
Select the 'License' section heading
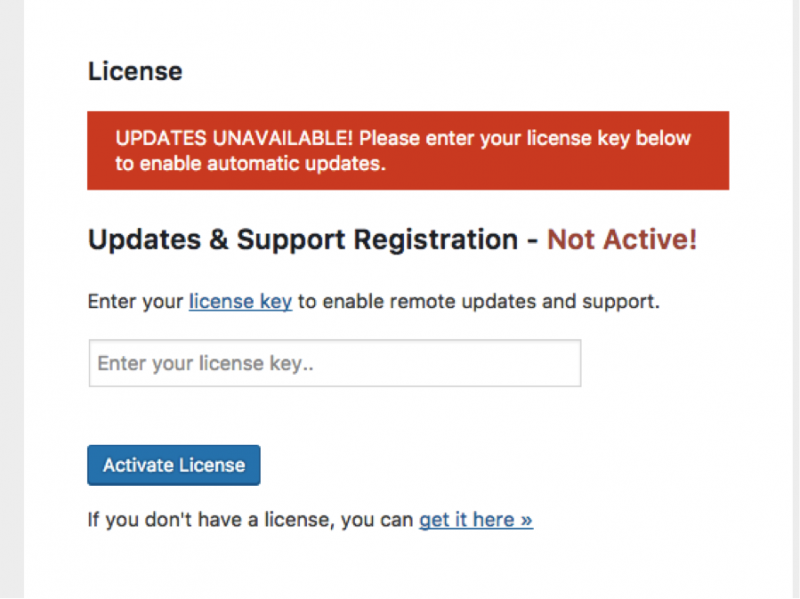tap(135, 71)
